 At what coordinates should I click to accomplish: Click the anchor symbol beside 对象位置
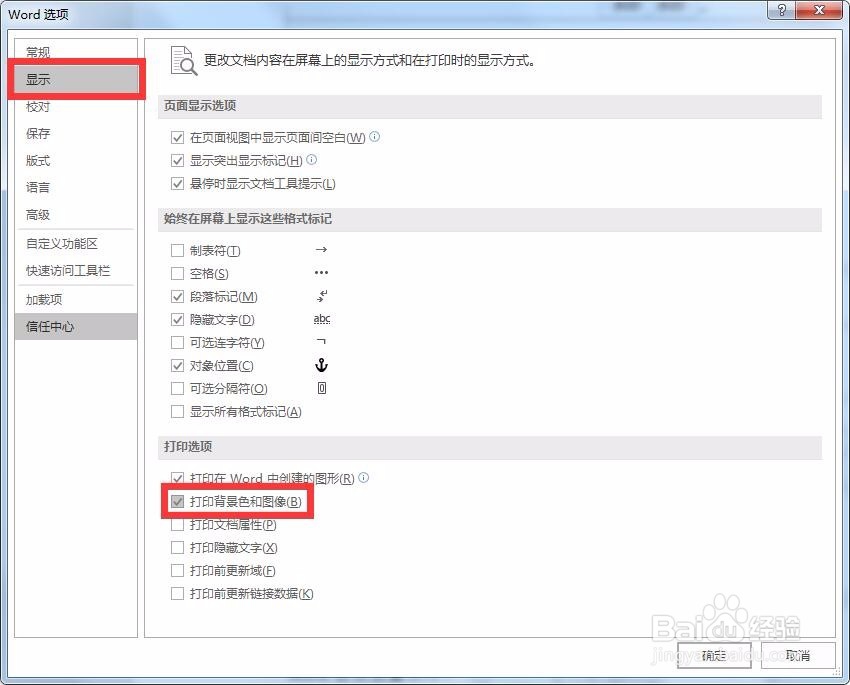(321, 364)
